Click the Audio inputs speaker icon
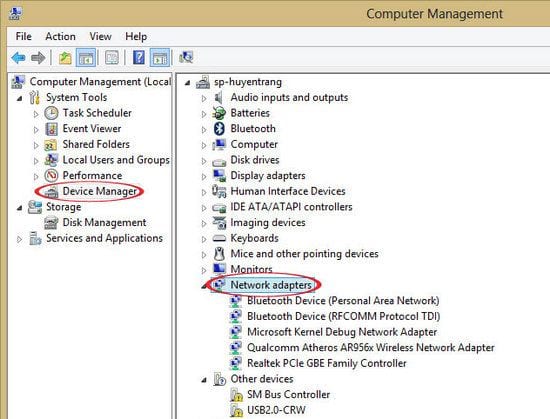 pos(219,97)
